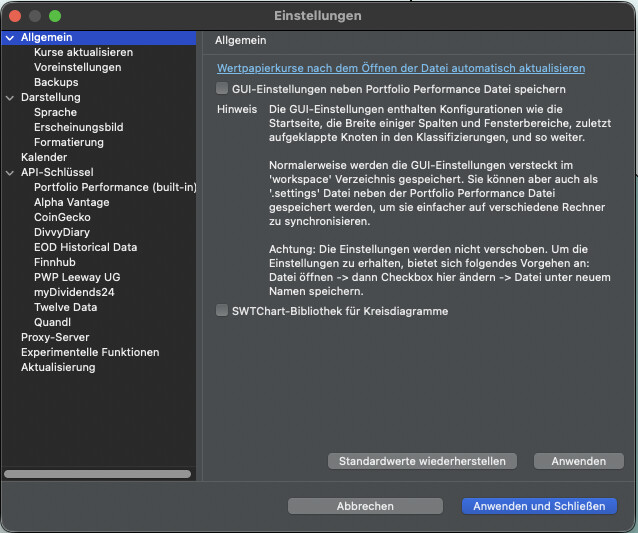The height and width of the screenshot is (533, 638).
Task: Click Abbrechen to cancel
Action: click(365, 506)
